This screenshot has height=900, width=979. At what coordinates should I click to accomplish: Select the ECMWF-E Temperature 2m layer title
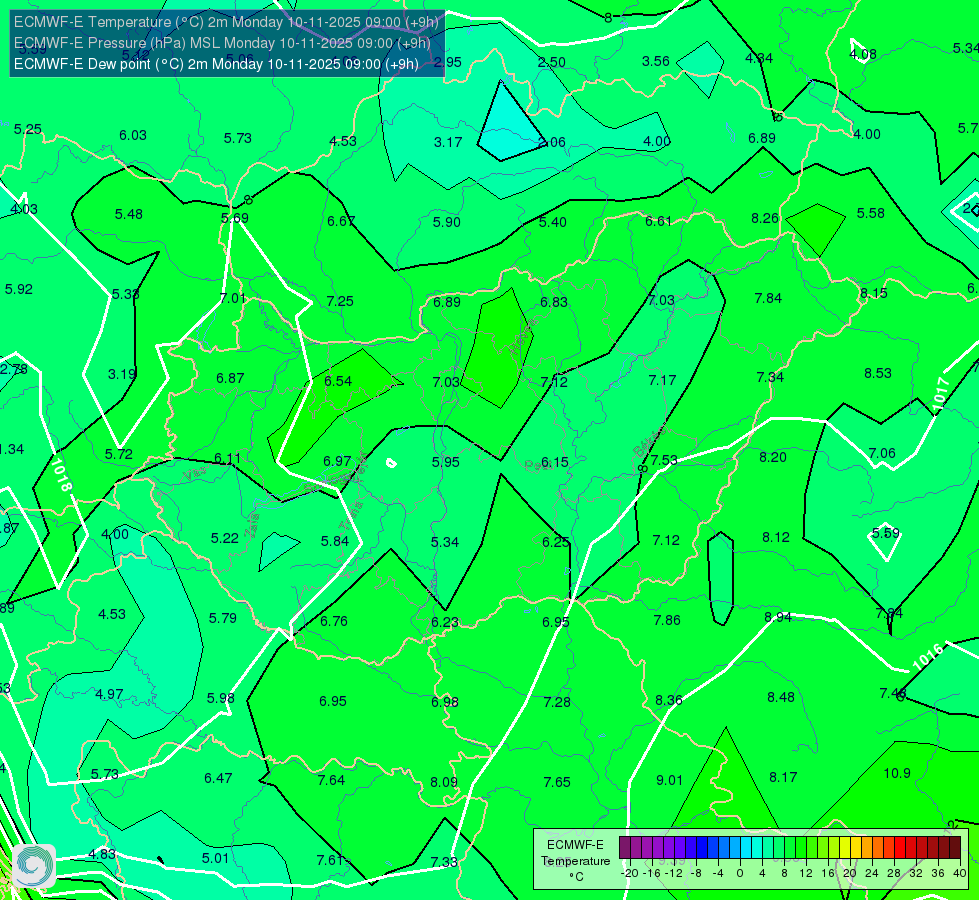(226, 22)
